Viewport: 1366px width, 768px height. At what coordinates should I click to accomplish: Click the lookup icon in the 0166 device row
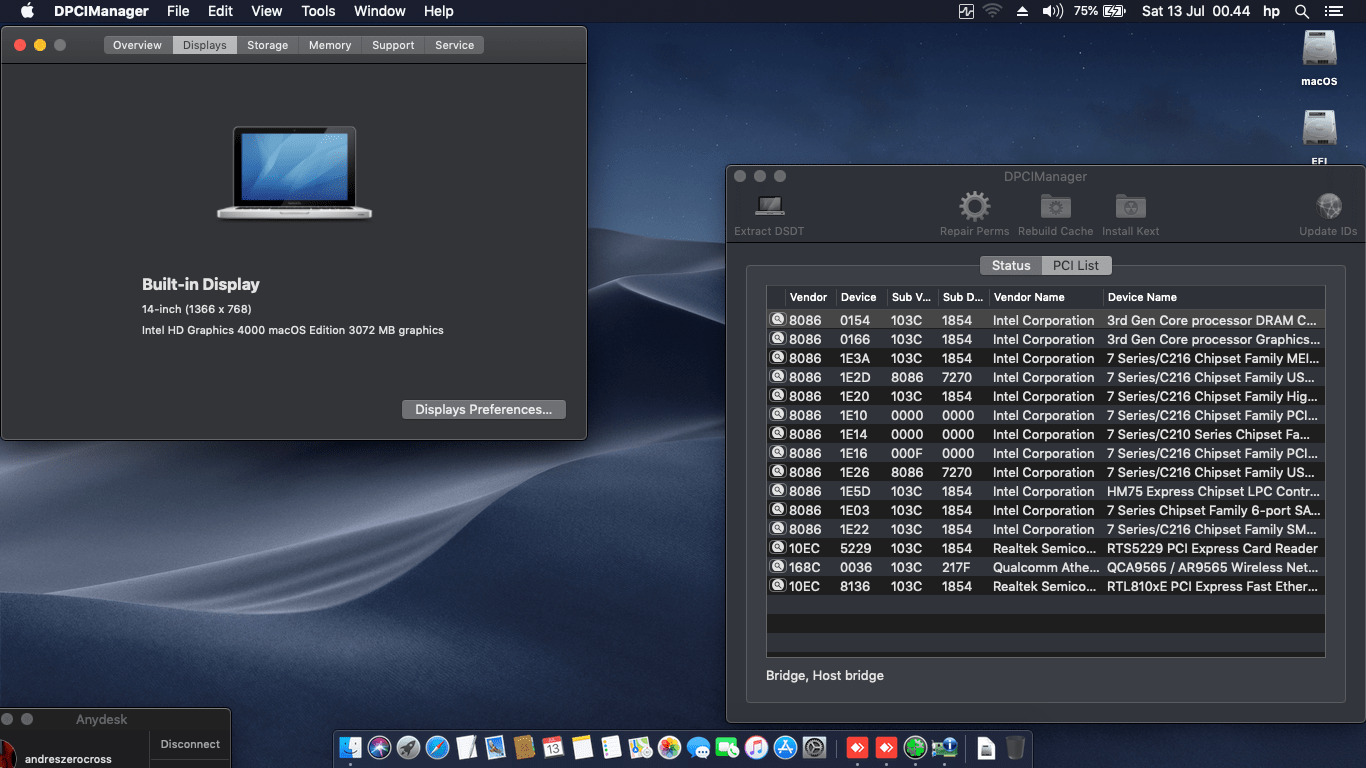[778, 339]
